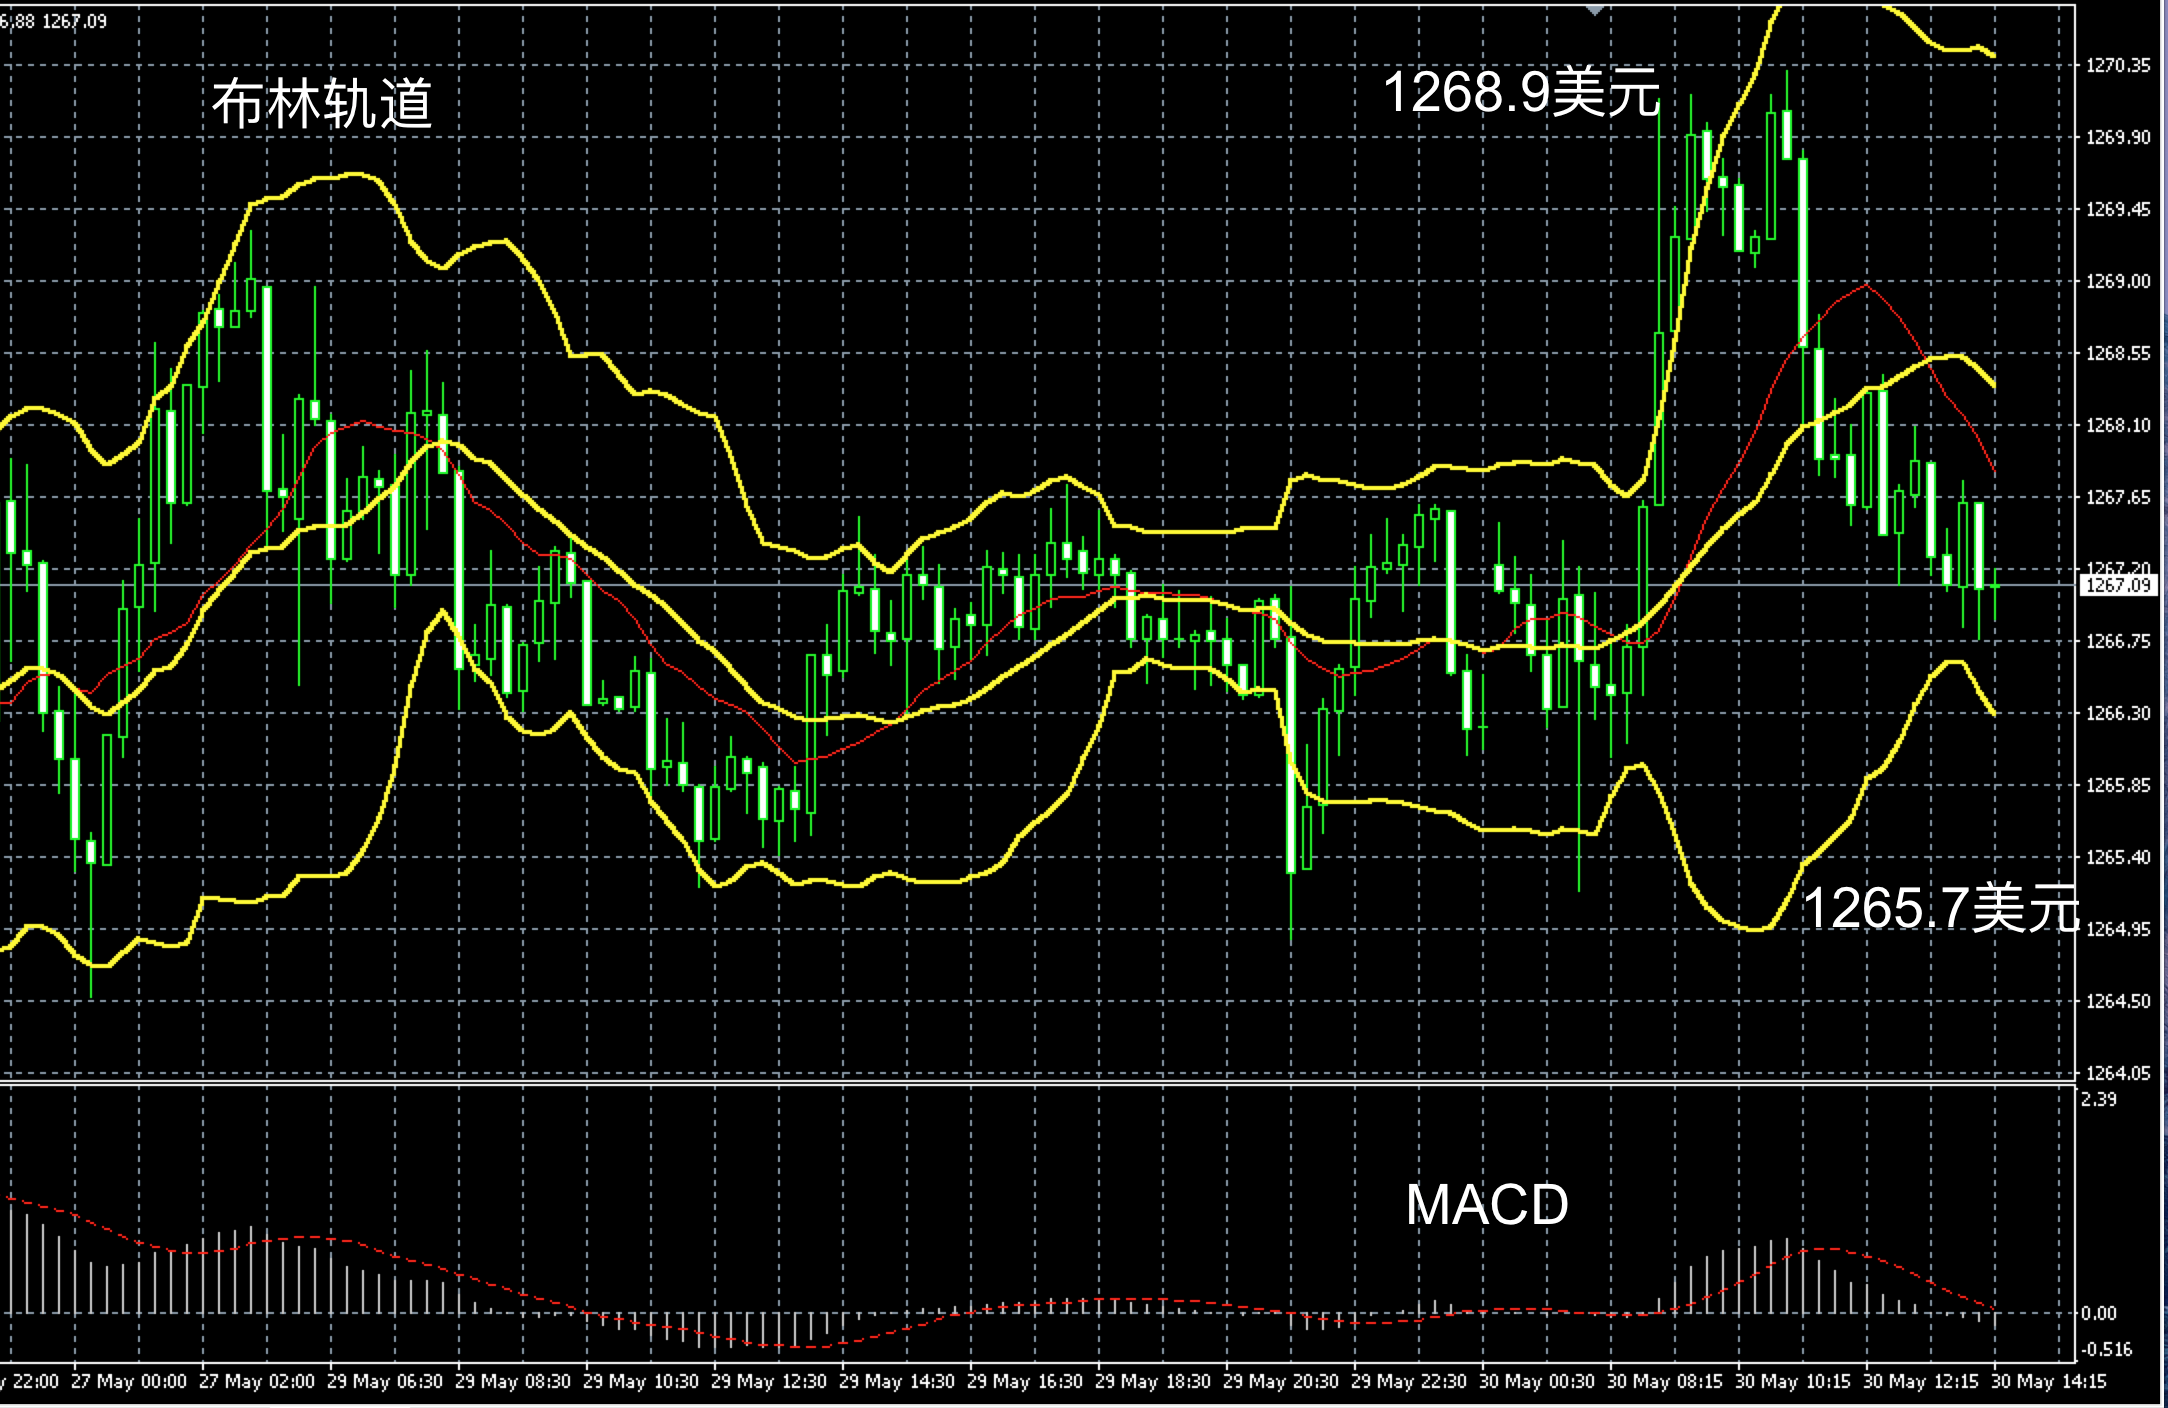Click the 1265.7美元 price annotation
This screenshot has height=1408, width=2168.
click(x=1940, y=908)
